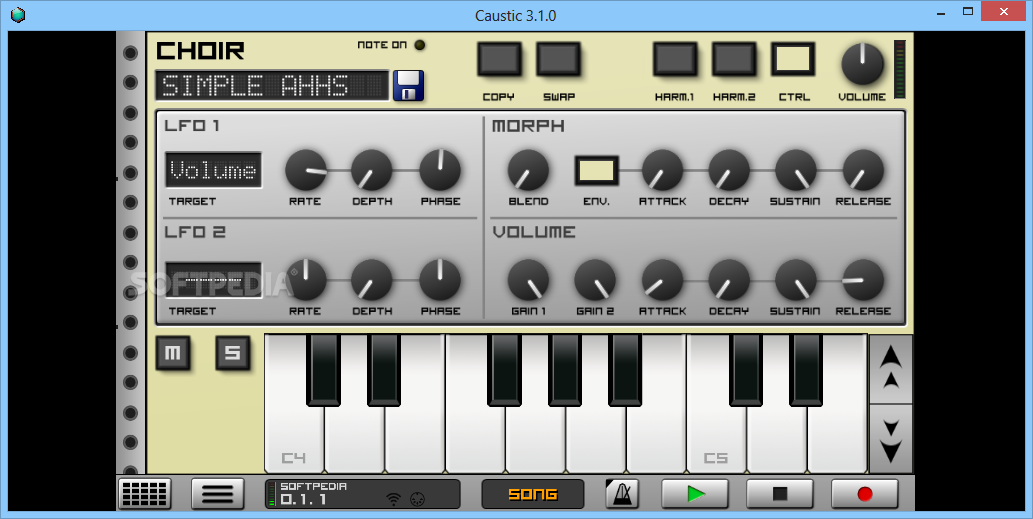The image size is (1033, 519).
Task: Open the main menu hamburger icon
Action: pyautogui.click(x=218, y=494)
